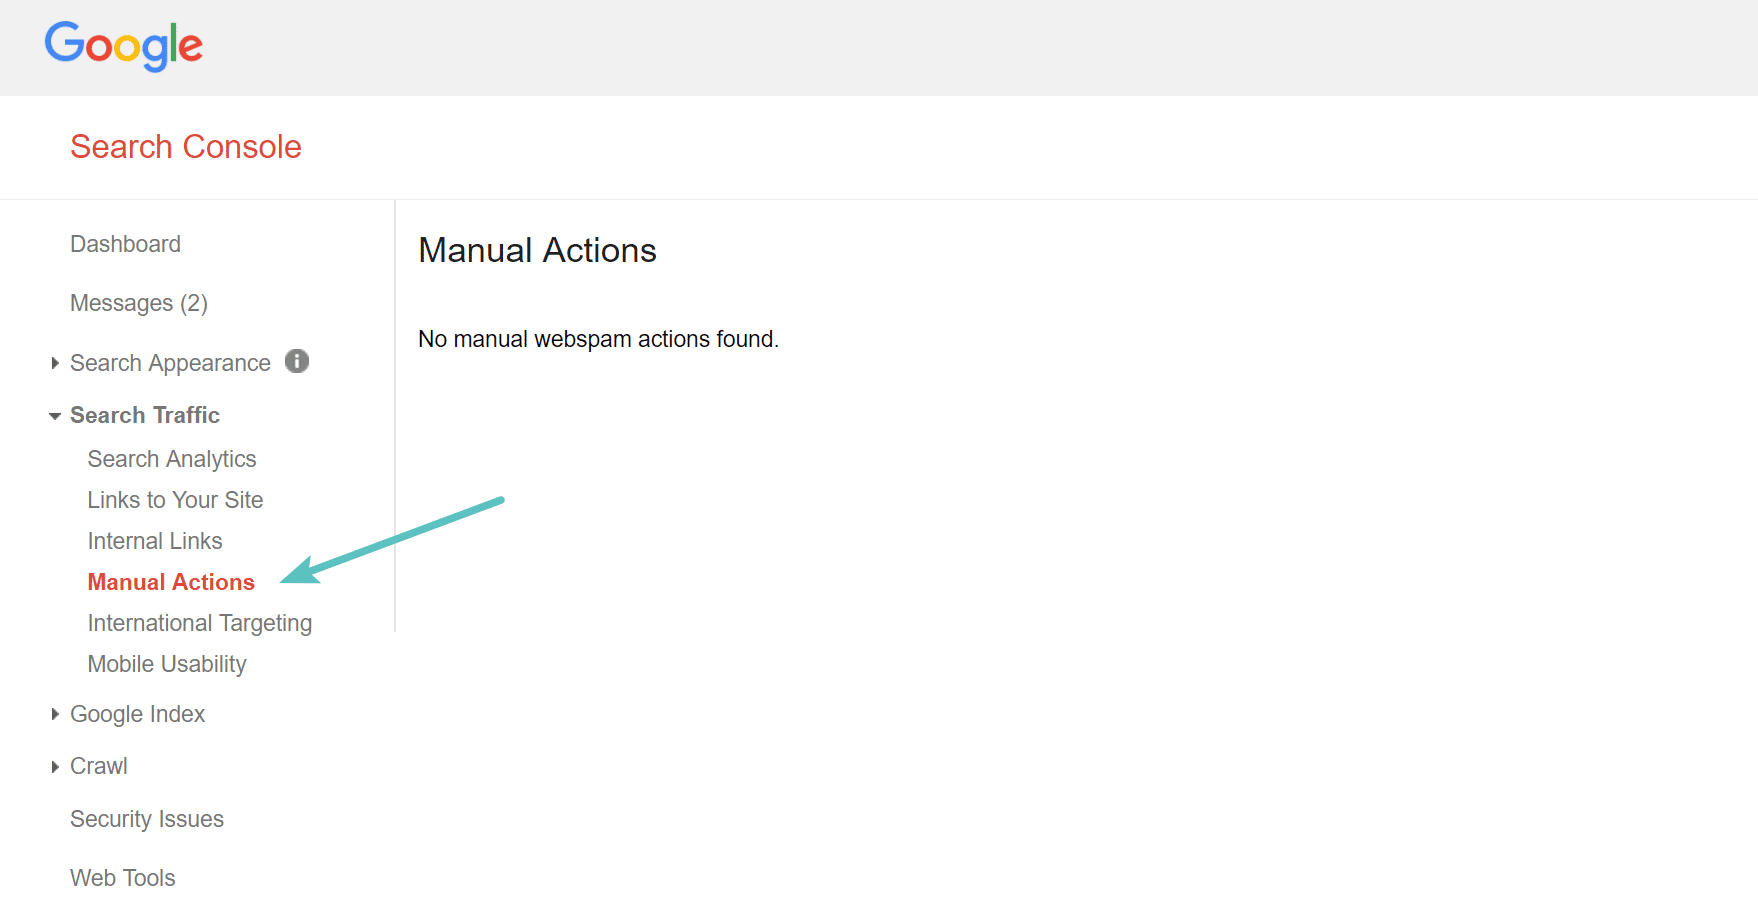The height and width of the screenshot is (906, 1758).
Task: Select Mobile Usability report
Action: [167, 664]
